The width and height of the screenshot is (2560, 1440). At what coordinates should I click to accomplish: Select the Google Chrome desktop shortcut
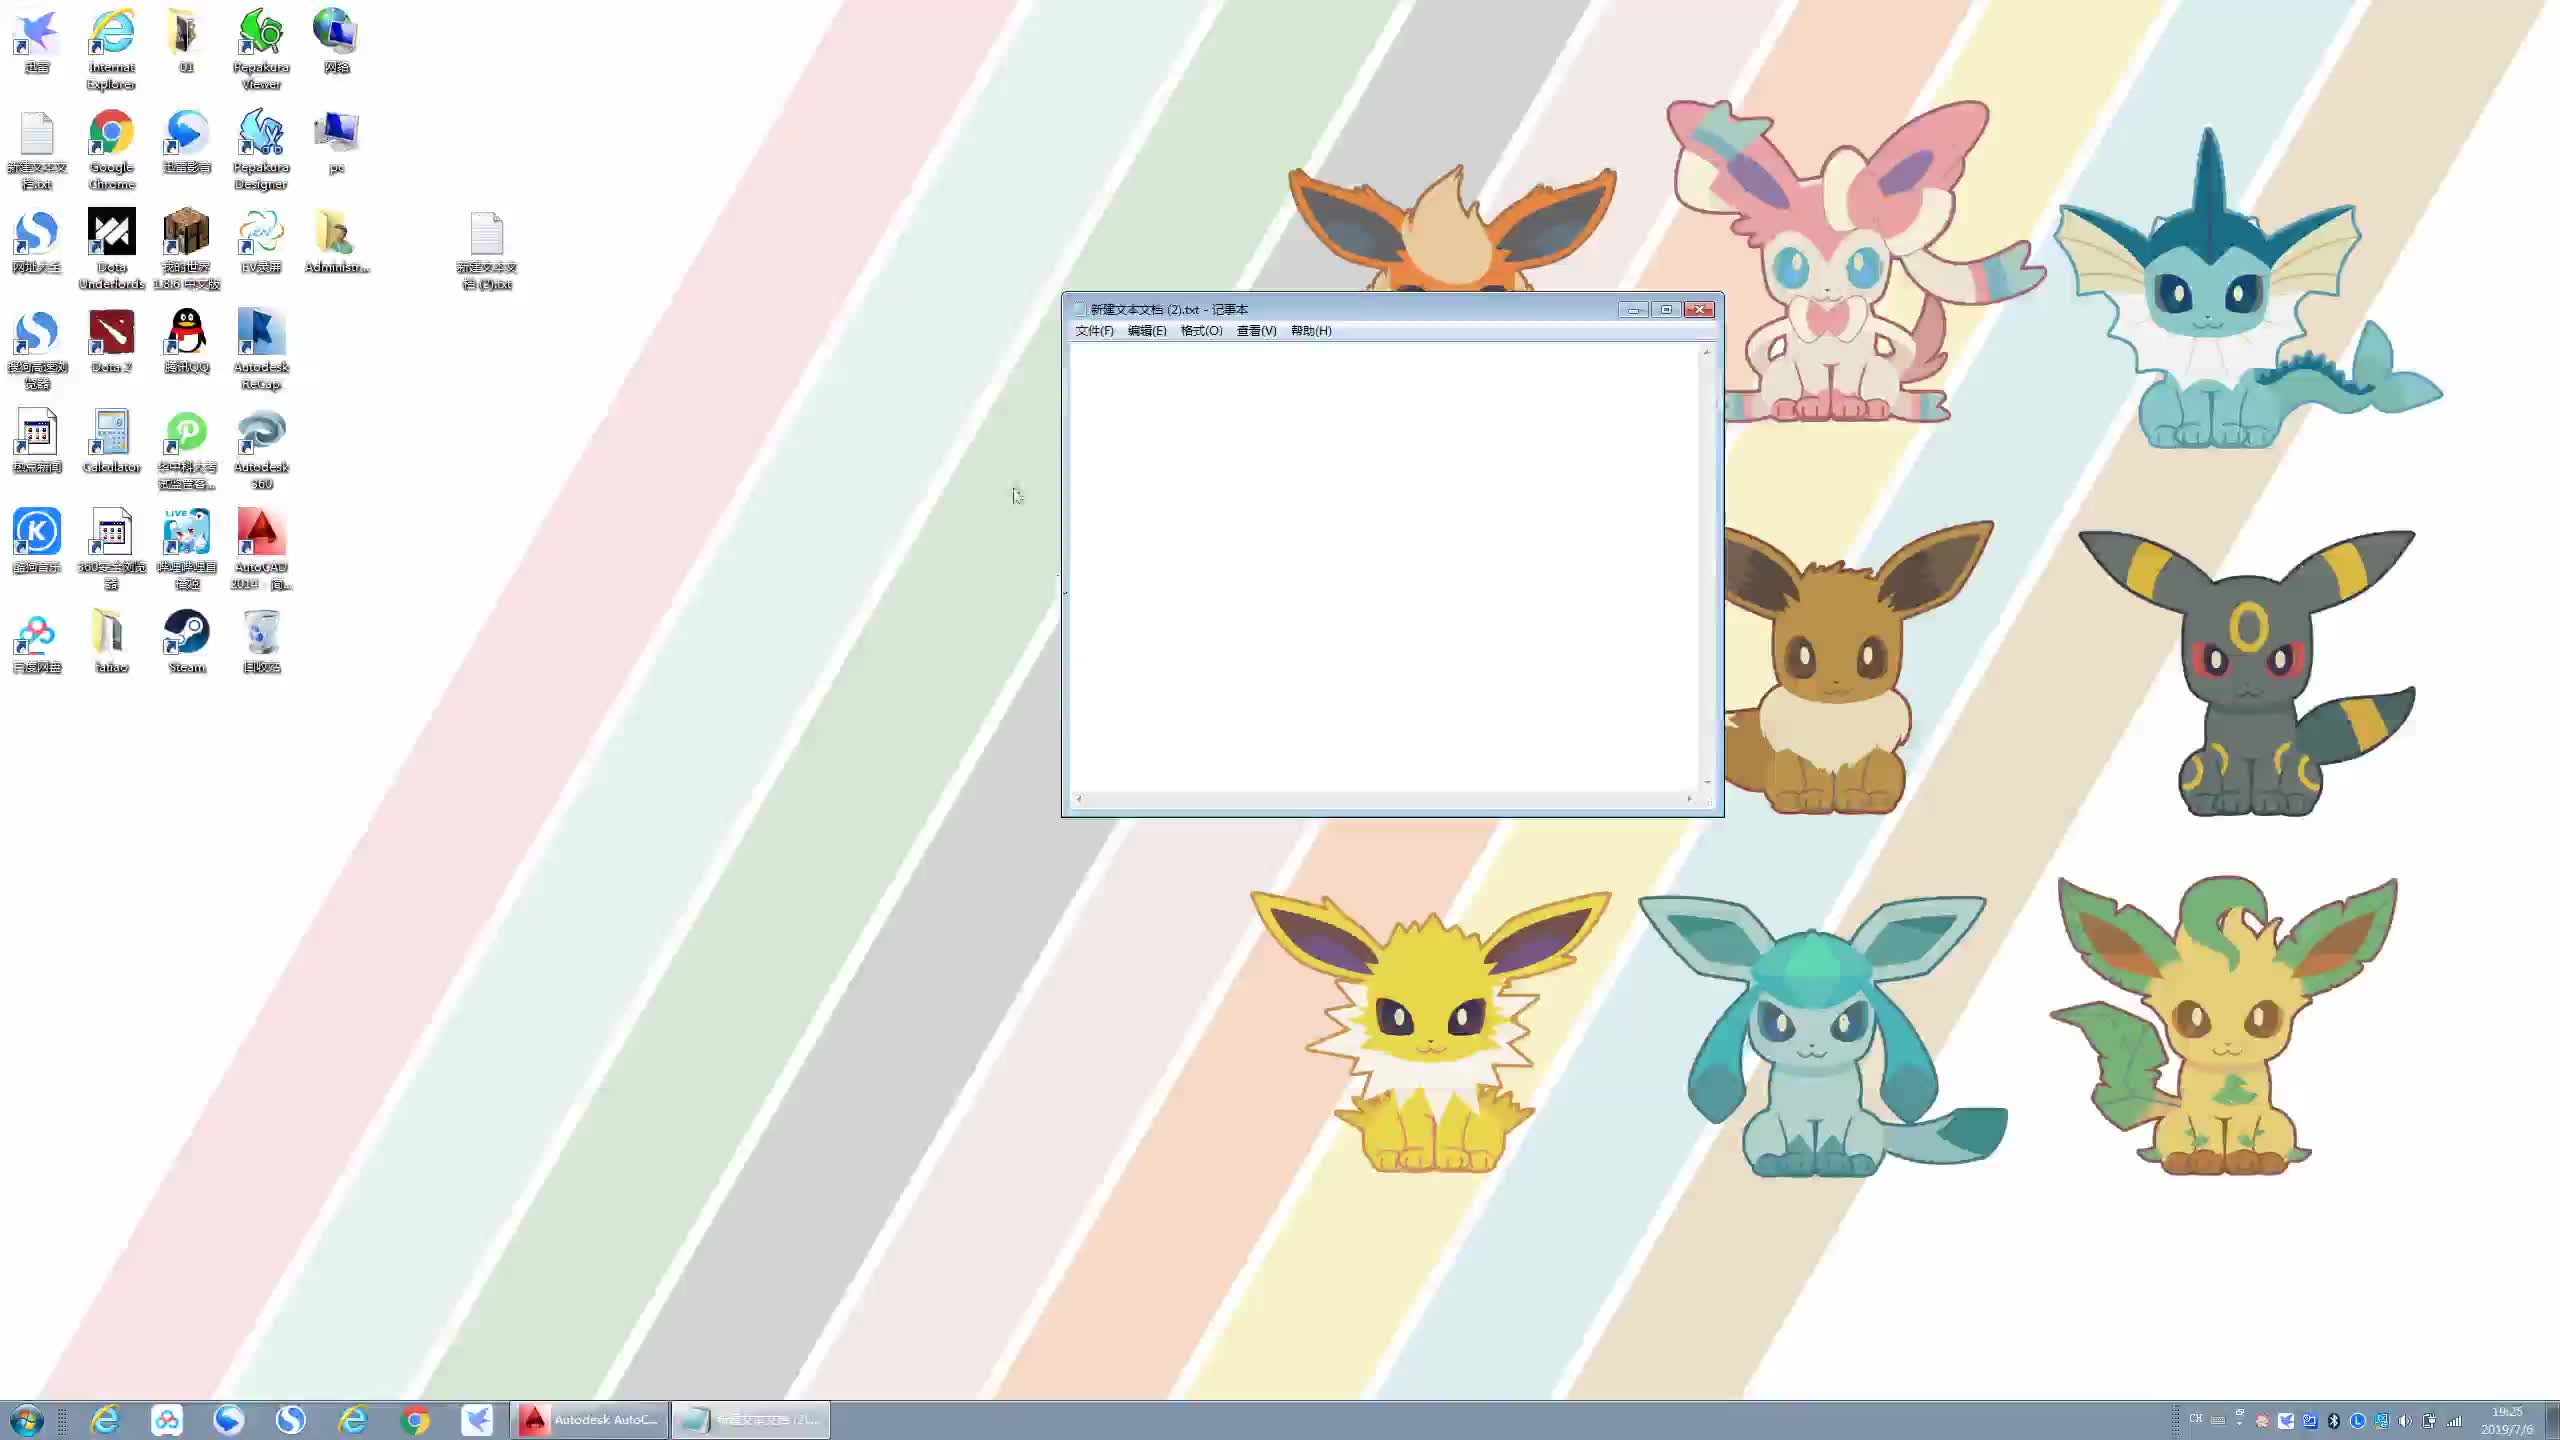click(111, 150)
